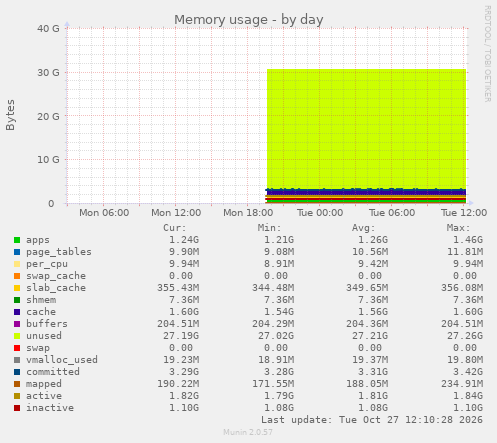
Task: Click the unused current value 27.19G
Action: pos(181,336)
